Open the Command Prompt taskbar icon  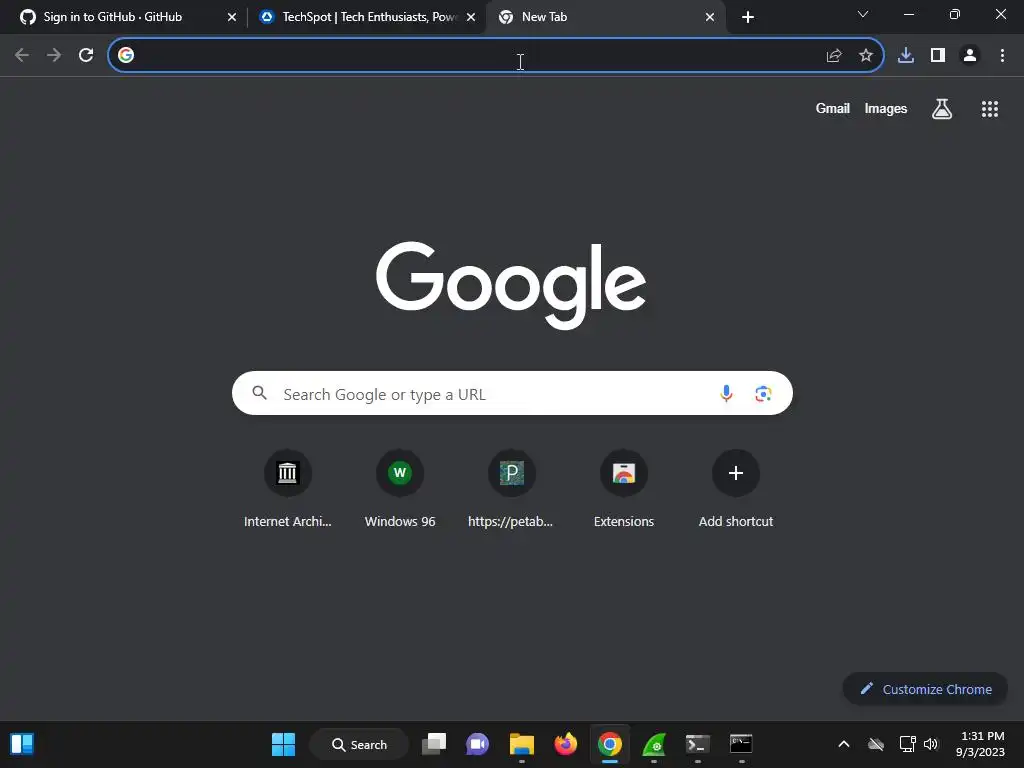click(x=741, y=743)
